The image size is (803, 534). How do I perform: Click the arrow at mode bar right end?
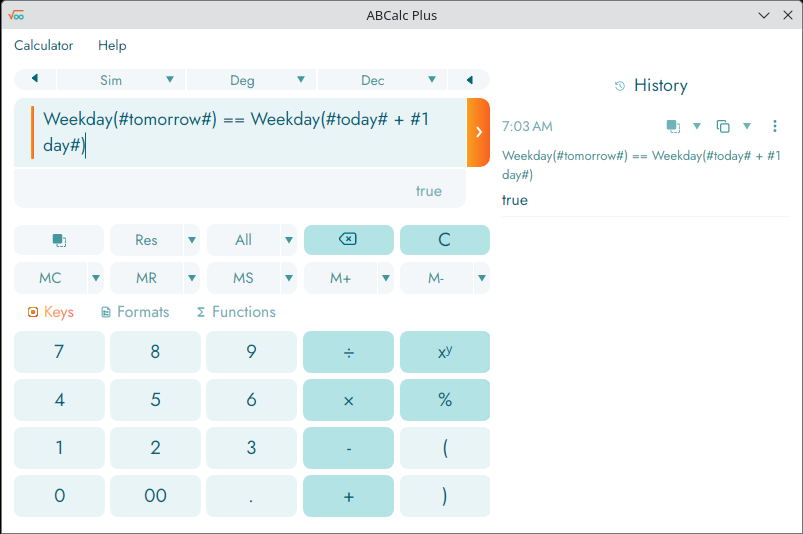(469, 80)
